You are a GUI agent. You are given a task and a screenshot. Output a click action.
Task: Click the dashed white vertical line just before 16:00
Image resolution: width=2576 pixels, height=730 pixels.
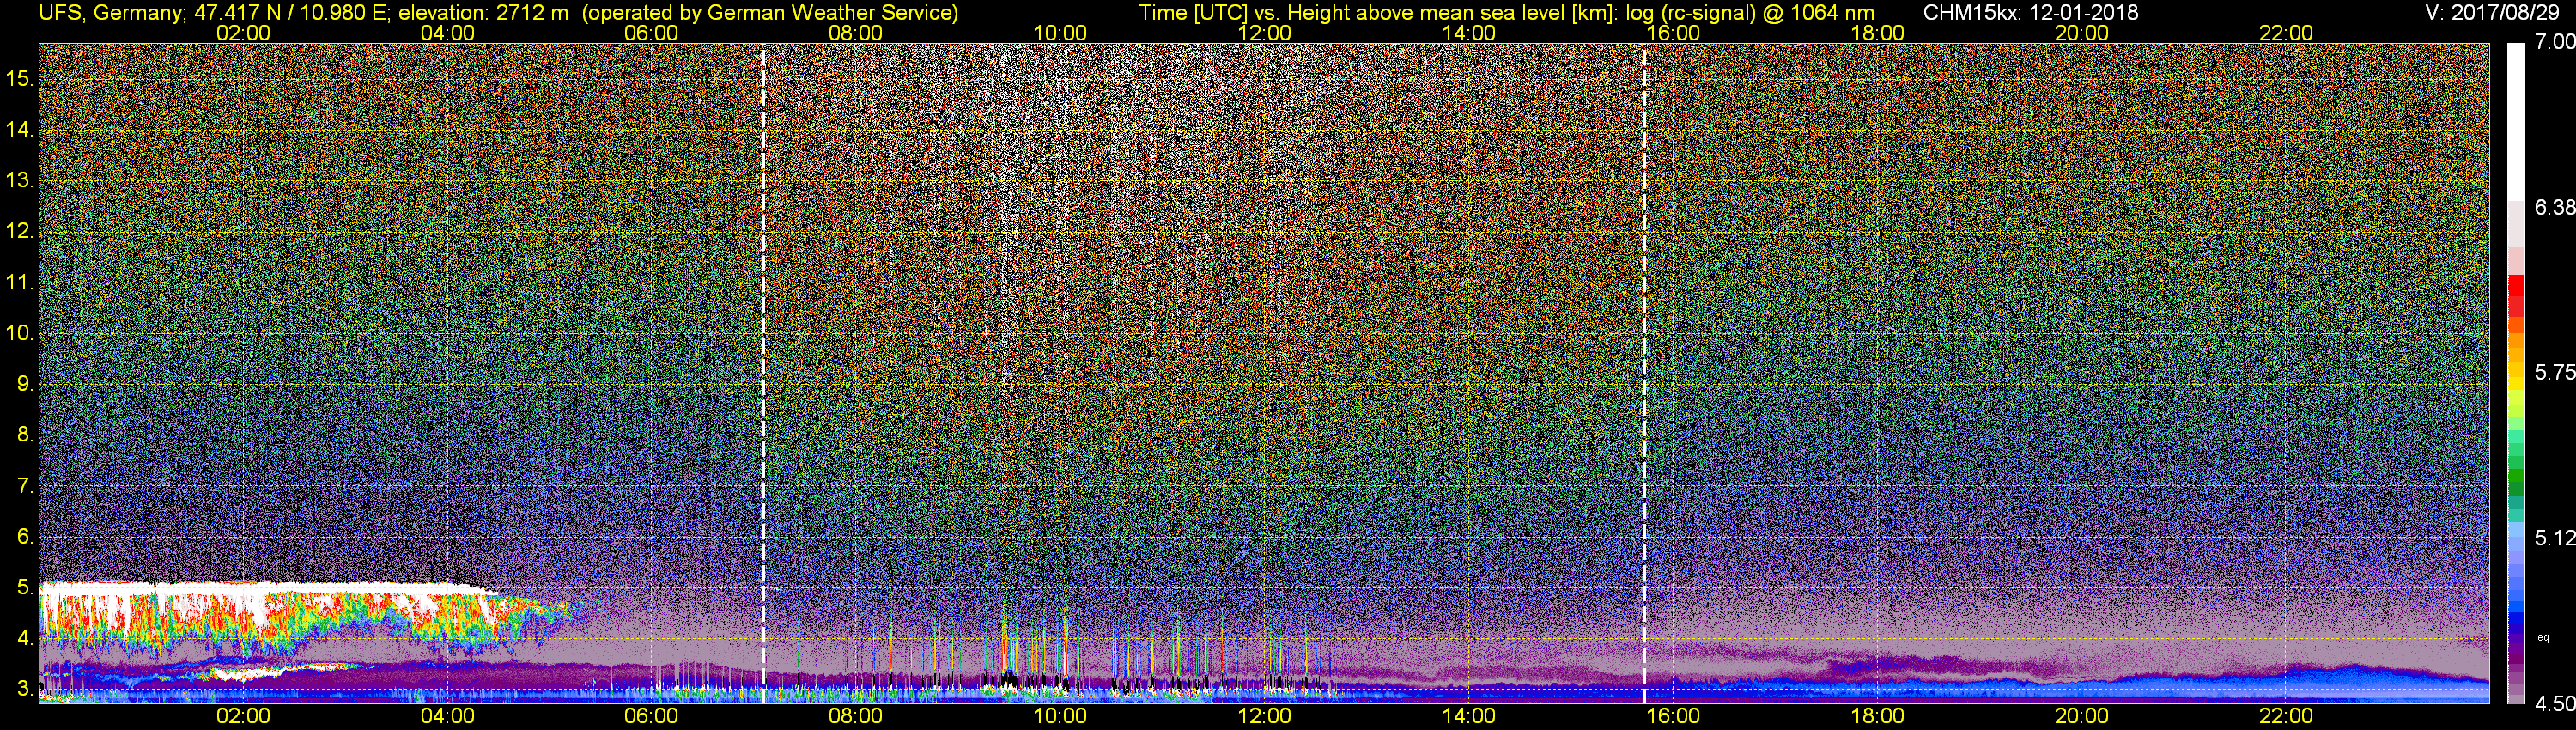(1645, 373)
